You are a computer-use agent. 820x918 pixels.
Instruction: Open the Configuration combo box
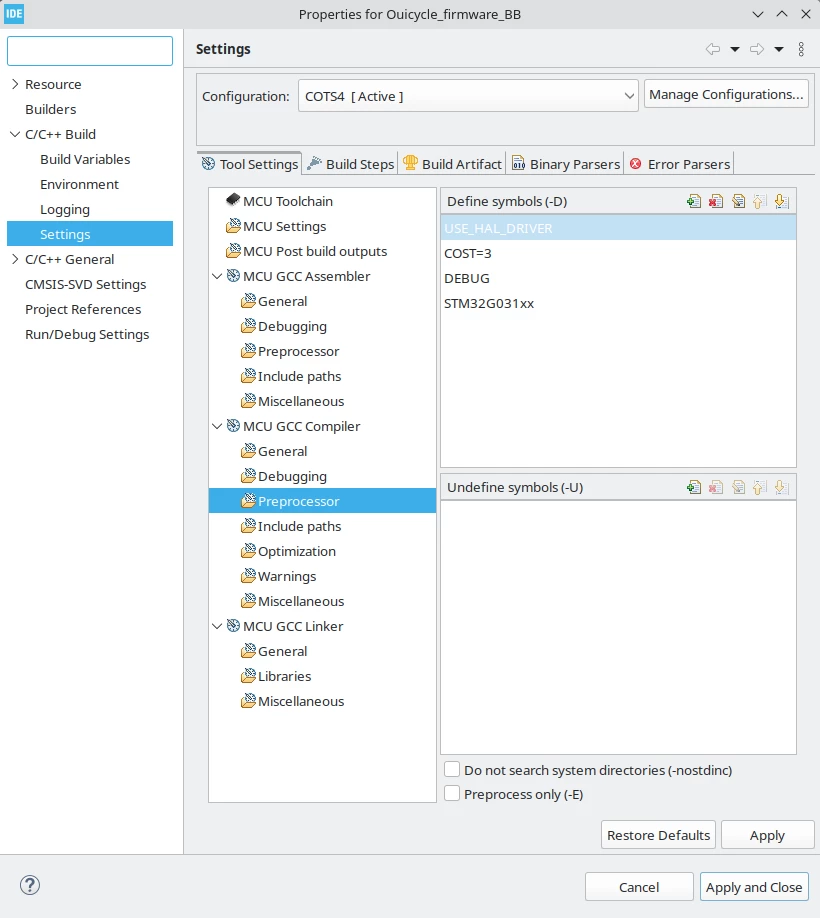[x=468, y=96]
